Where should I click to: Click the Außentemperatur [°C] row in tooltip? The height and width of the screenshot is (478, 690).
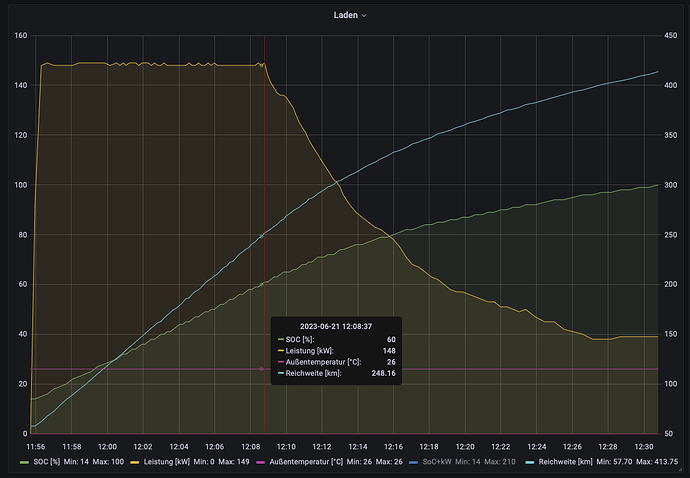tap(336, 362)
